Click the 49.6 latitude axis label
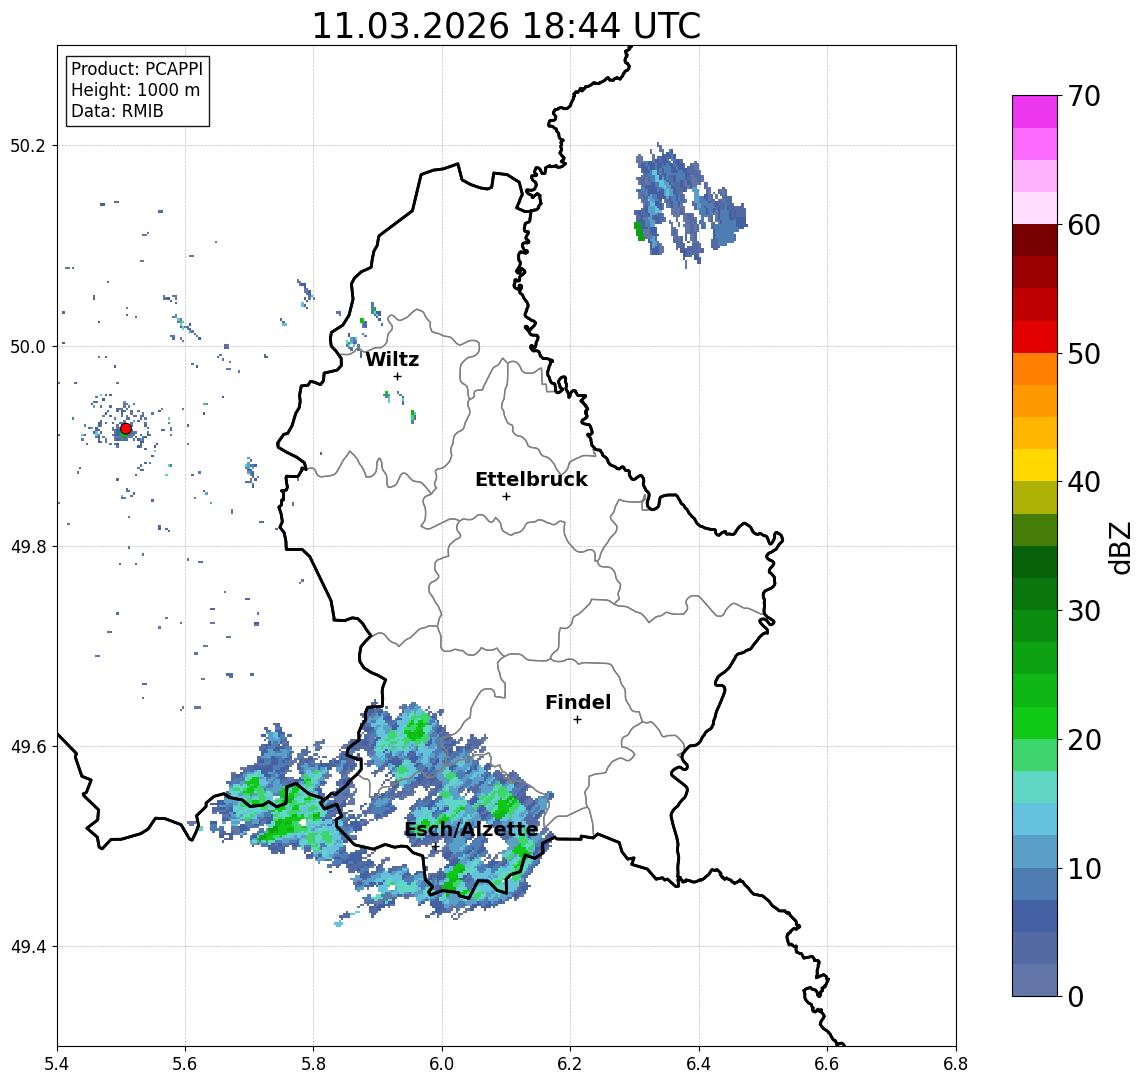The height and width of the screenshot is (1084, 1145). [28, 747]
